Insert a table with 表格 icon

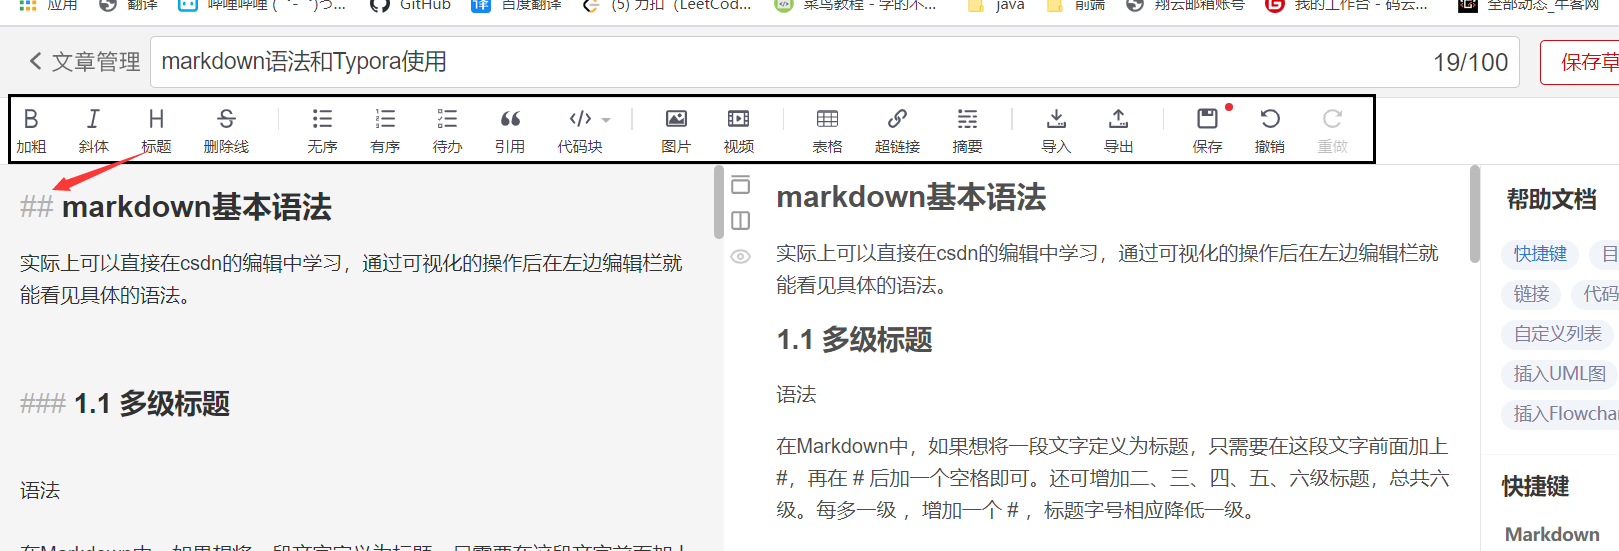pos(827,130)
